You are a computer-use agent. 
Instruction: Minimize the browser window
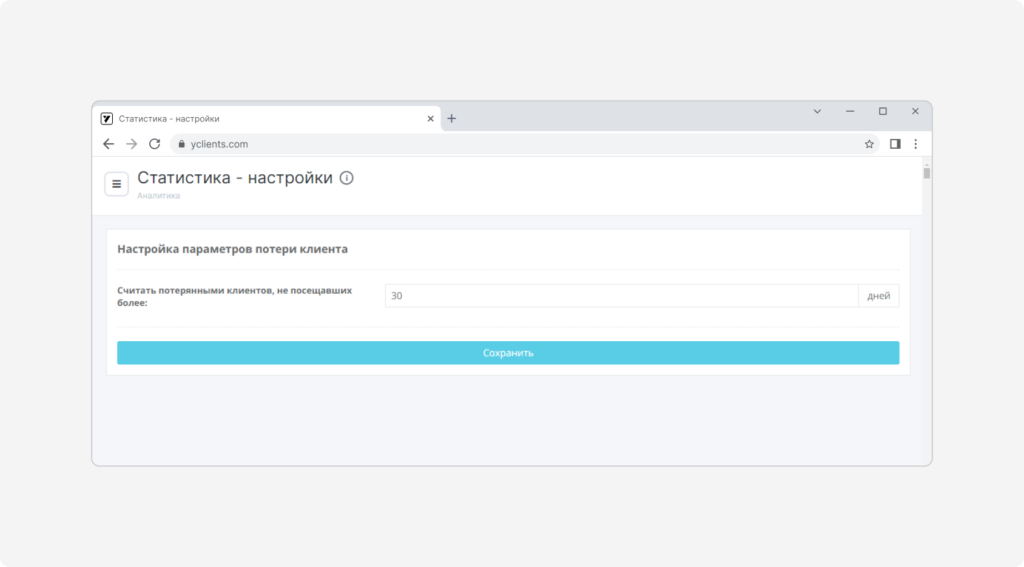[850, 112]
